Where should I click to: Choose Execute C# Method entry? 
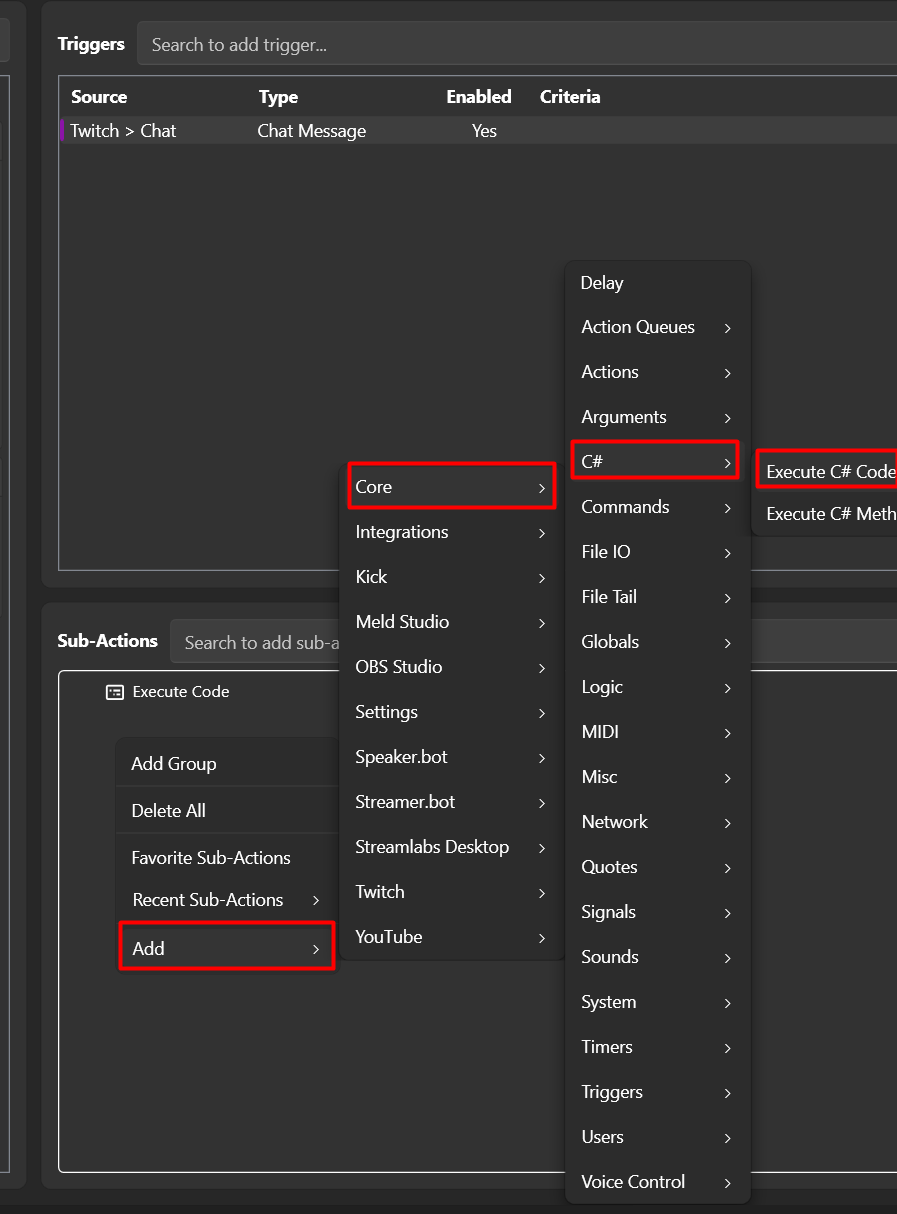tap(828, 514)
